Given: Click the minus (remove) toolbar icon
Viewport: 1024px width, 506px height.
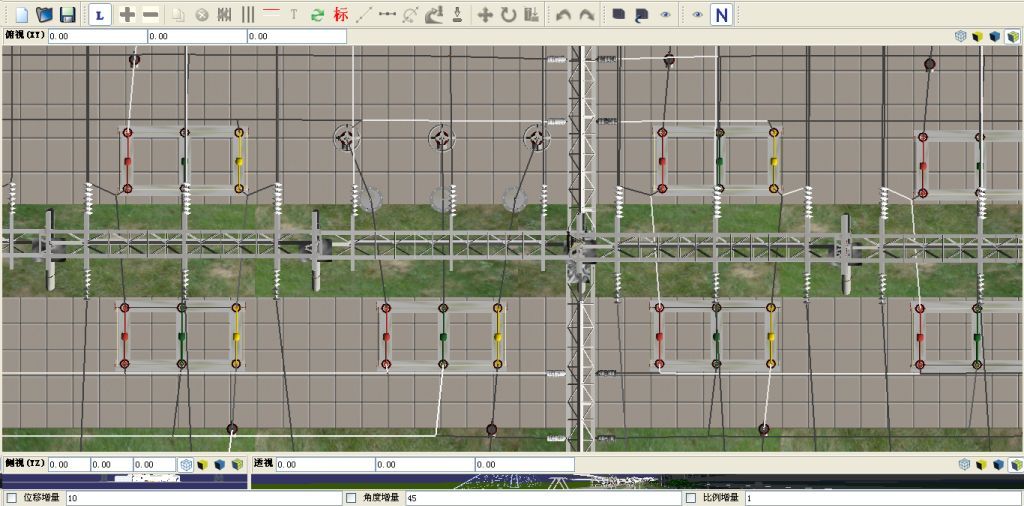Looking at the screenshot, I should coord(150,15).
